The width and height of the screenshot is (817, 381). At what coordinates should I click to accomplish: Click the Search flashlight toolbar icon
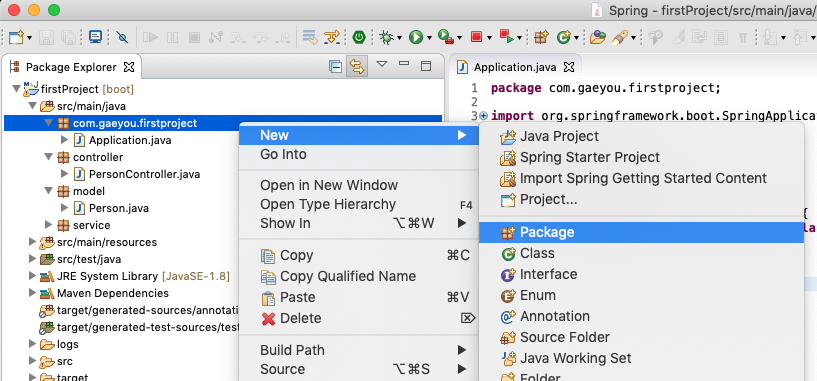[620, 37]
